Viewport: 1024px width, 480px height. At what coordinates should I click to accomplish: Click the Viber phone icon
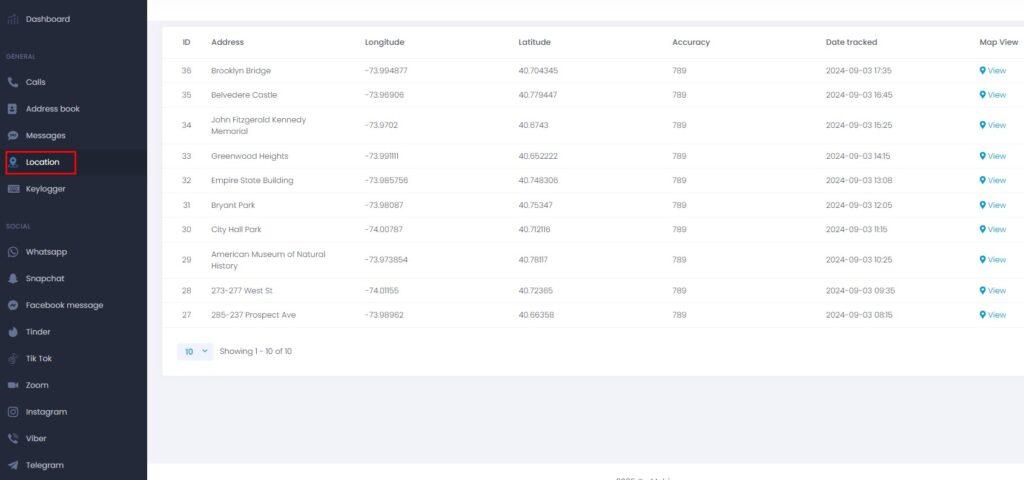(x=13, y=438)
